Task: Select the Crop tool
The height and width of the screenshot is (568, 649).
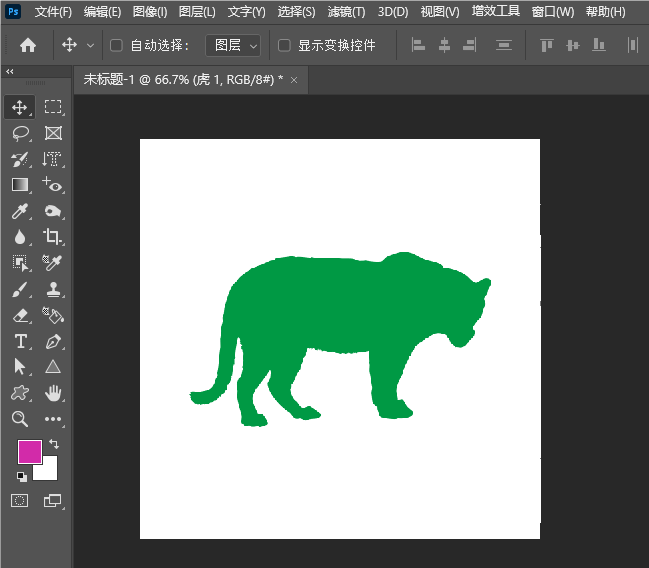Action: (x=53, y=237)
